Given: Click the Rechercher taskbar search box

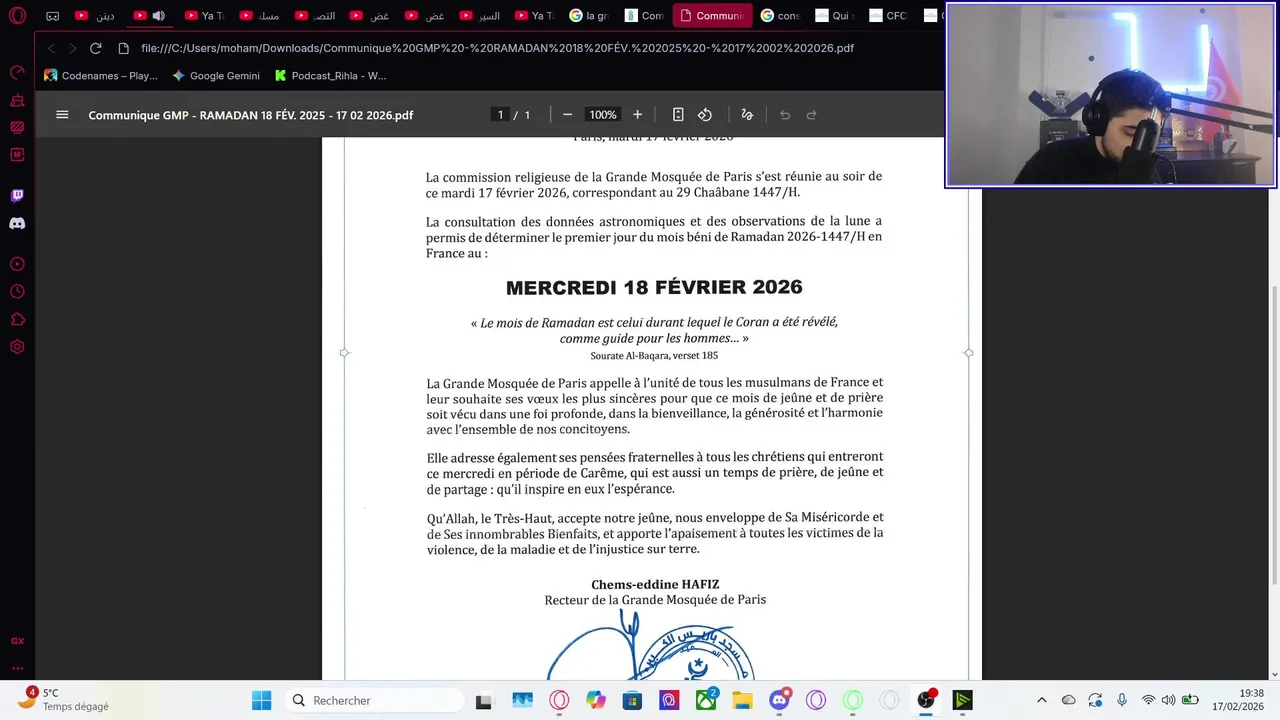Looking at the screenshot, I should click(373, 700).
